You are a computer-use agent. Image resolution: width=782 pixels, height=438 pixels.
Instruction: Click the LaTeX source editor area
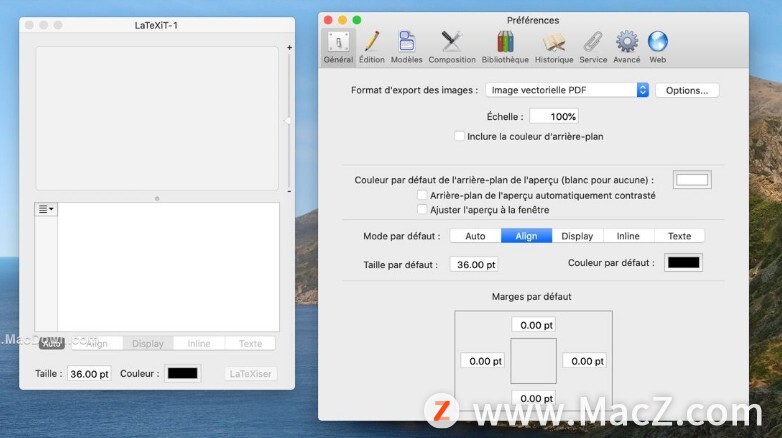[168, 267]
